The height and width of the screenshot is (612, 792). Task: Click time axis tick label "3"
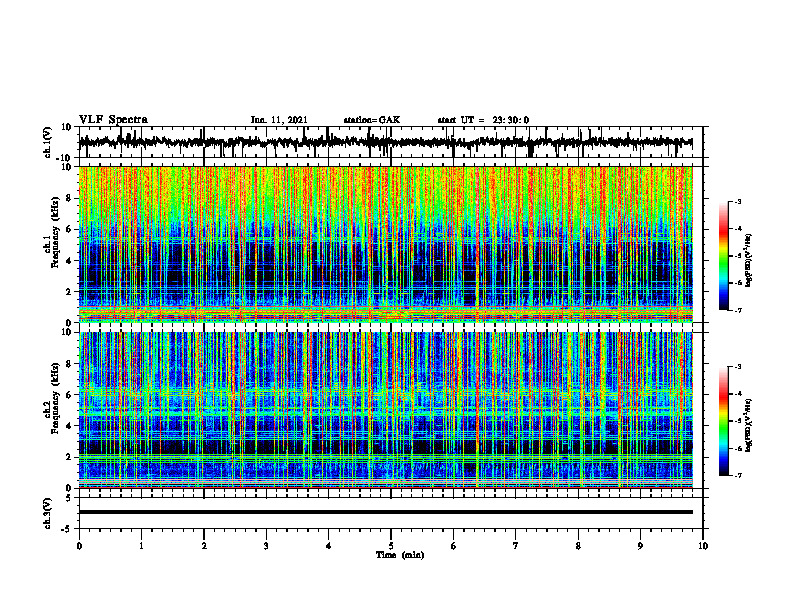266,545
